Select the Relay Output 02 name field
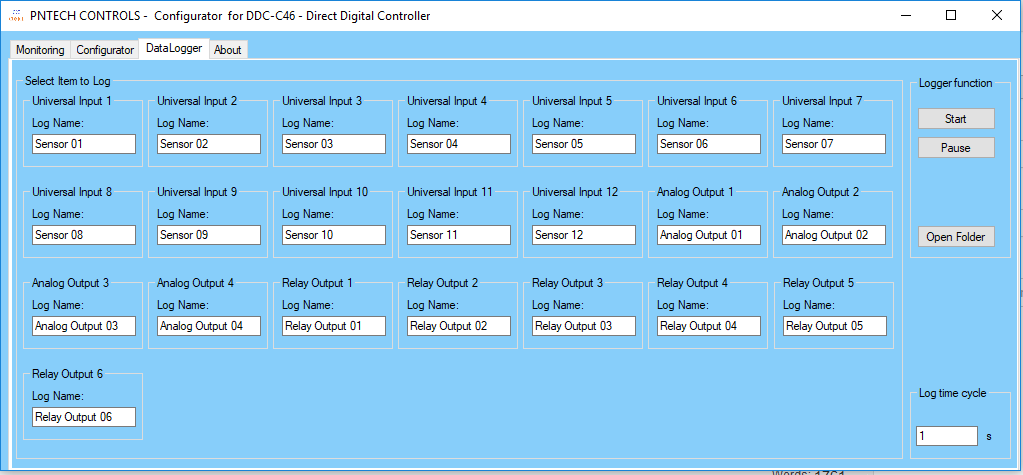 [x=459, y=326]
